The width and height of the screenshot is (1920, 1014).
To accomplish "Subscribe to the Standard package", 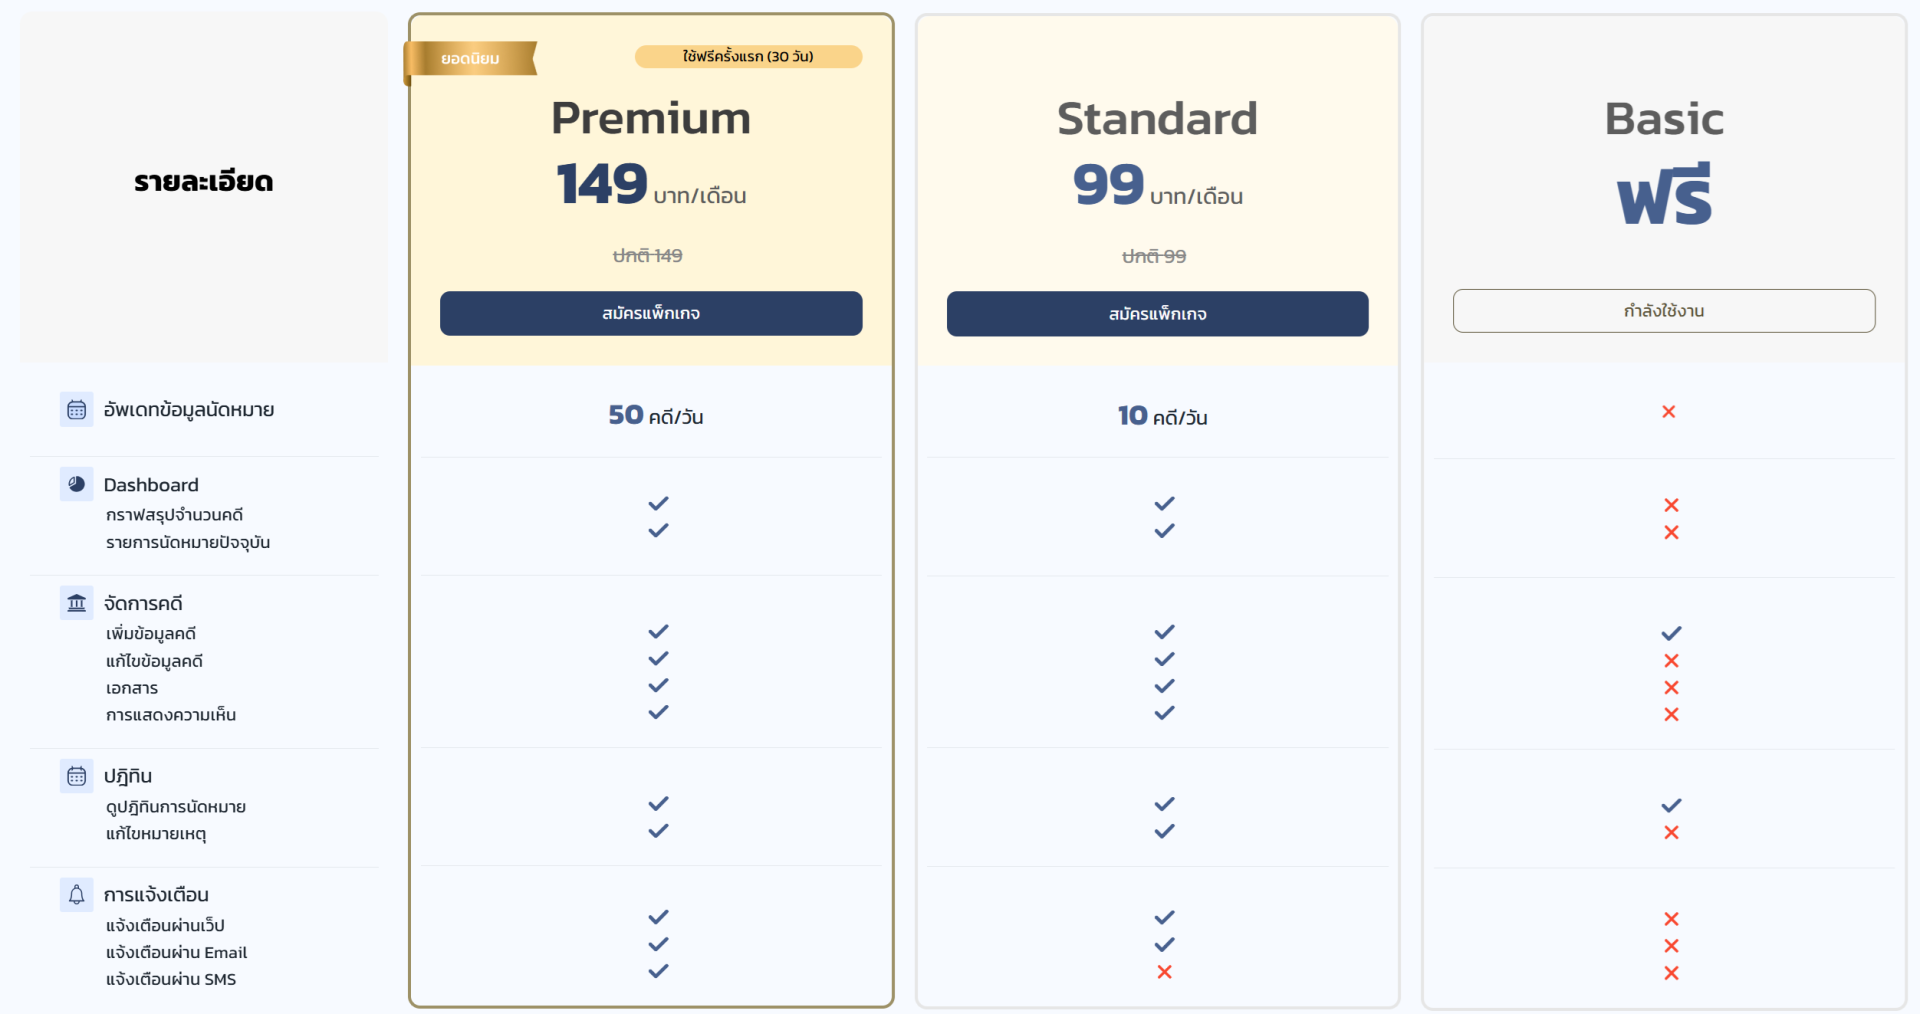I will [1157, 314].
